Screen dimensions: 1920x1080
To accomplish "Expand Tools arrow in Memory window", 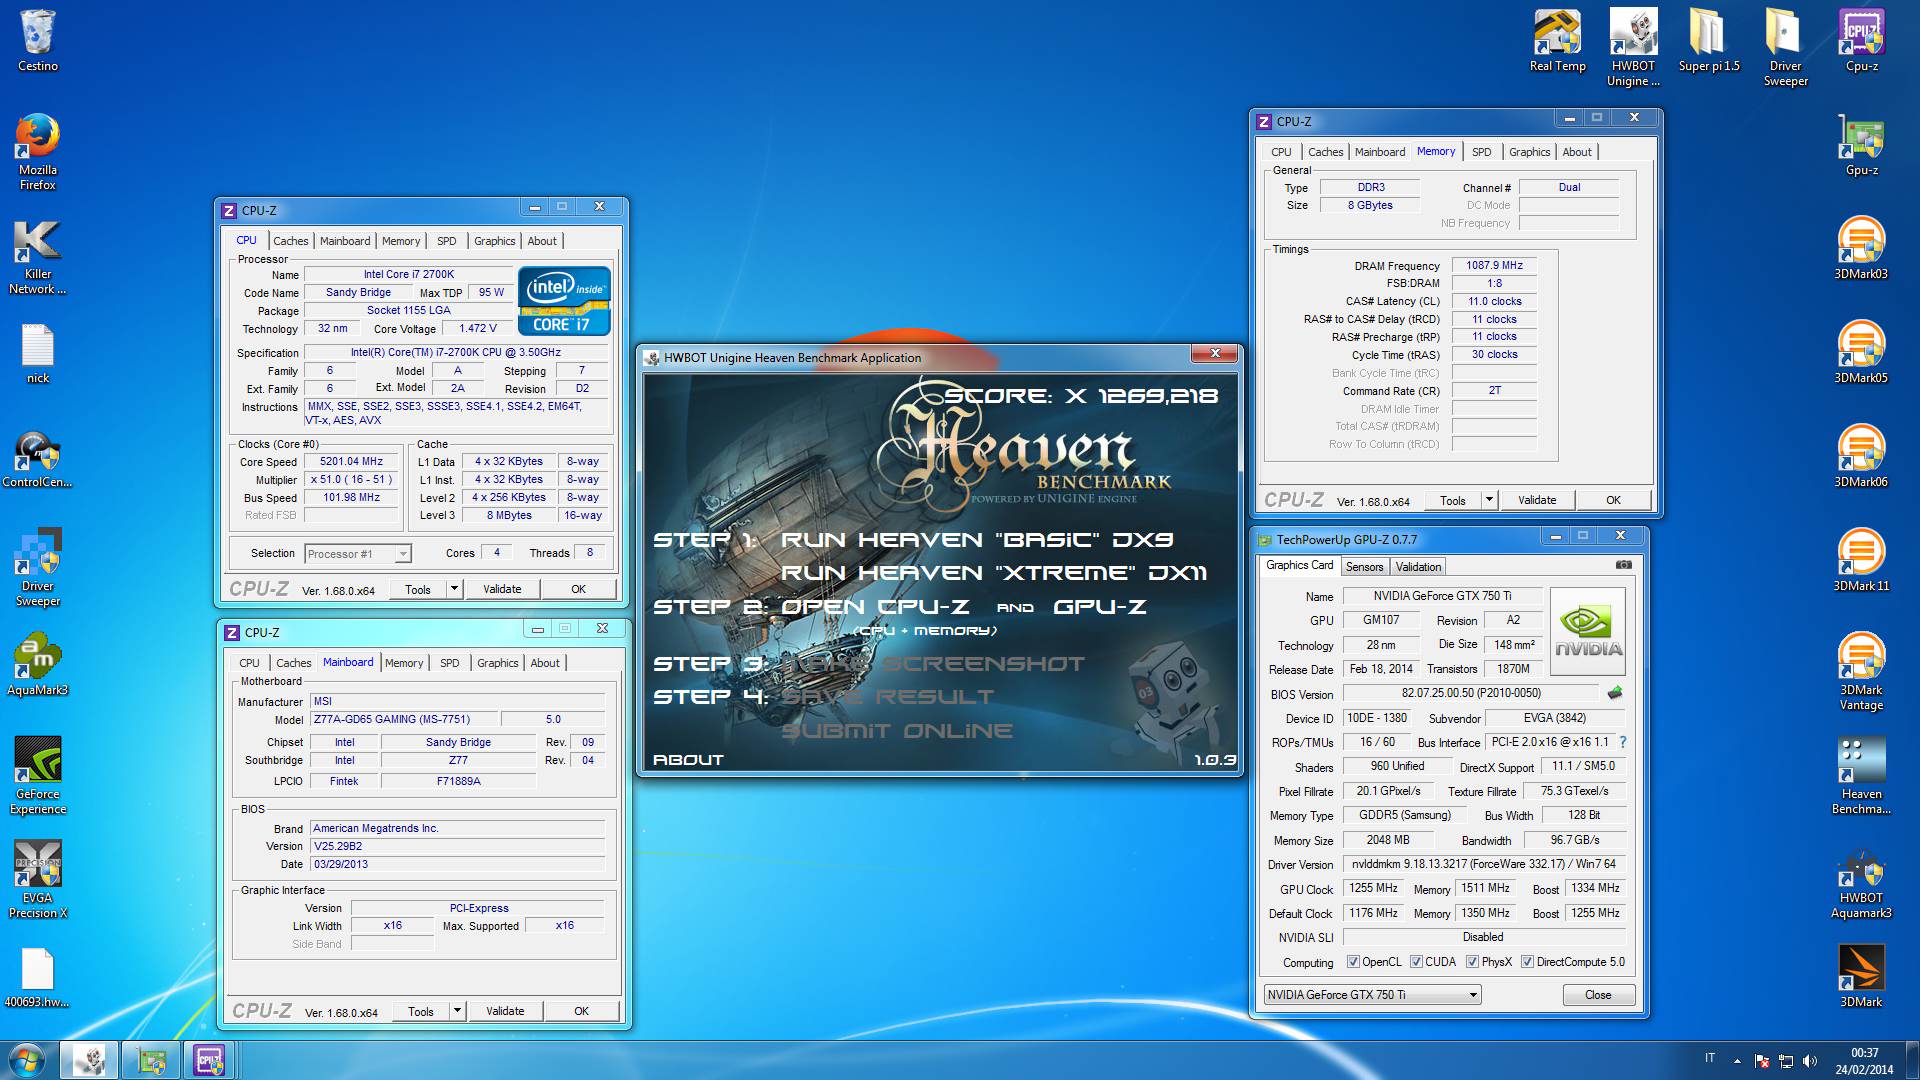I will point(1489,500).
